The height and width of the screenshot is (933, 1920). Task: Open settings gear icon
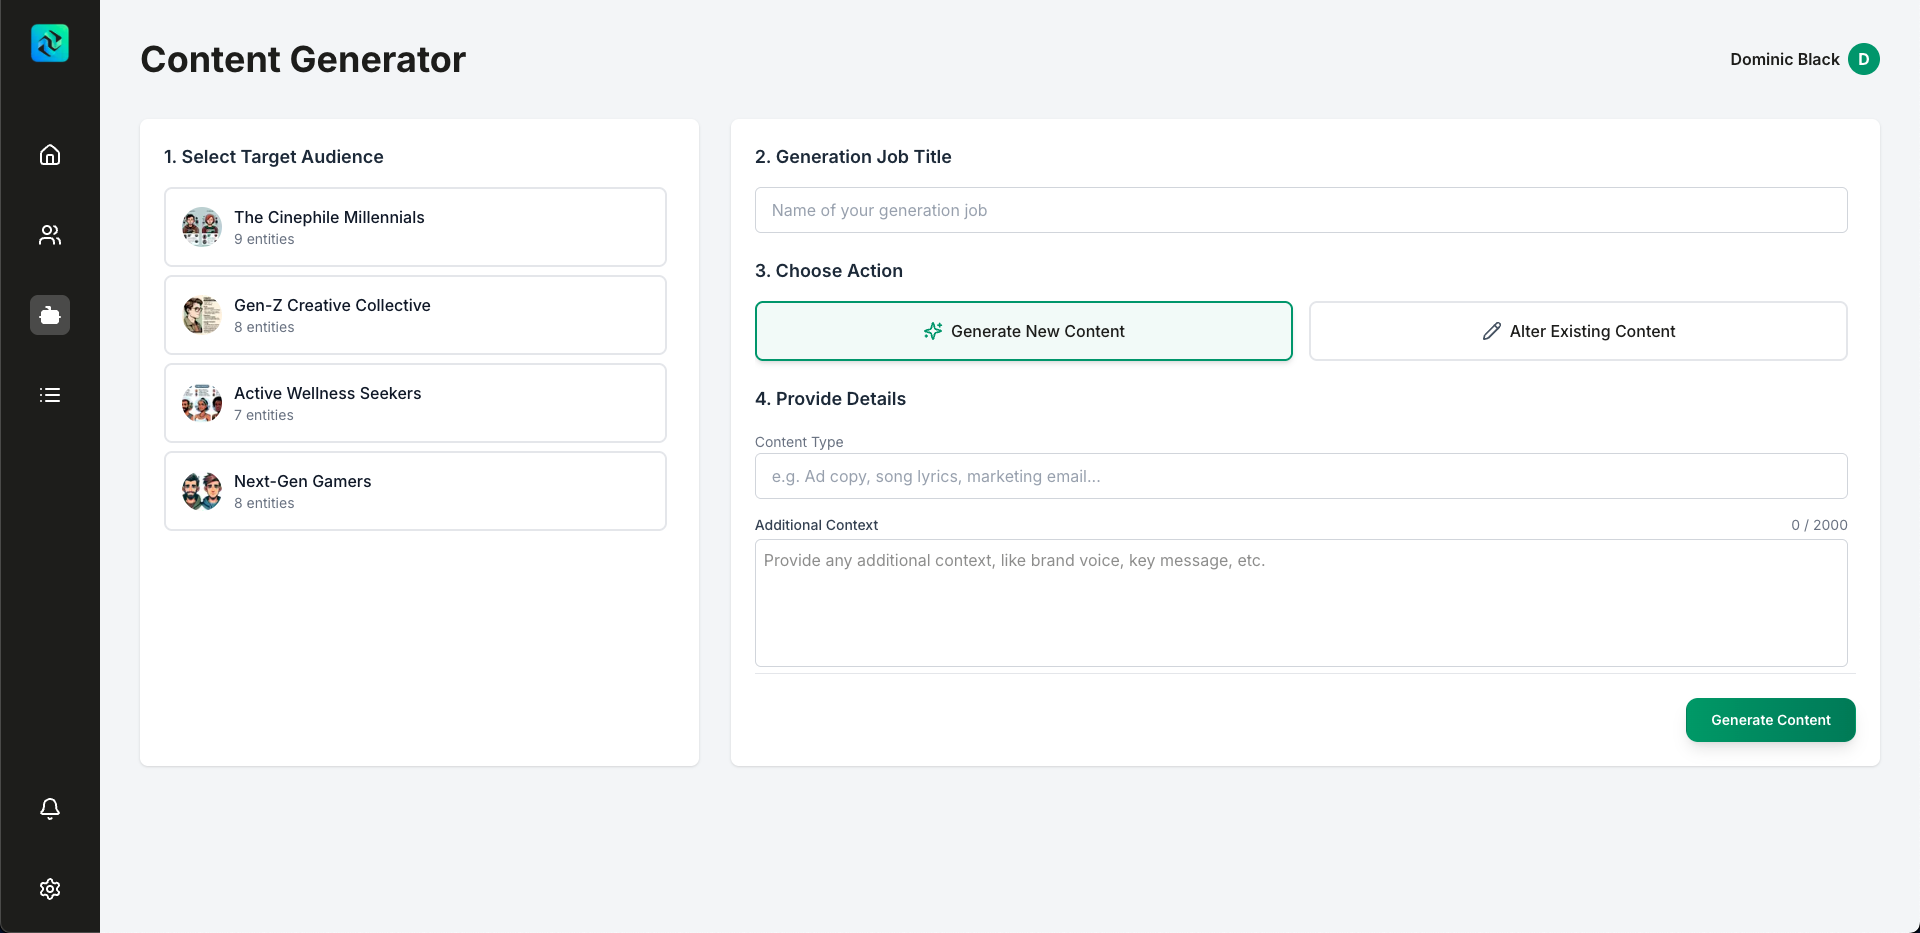pyautogui.click(x=50, y=889)
